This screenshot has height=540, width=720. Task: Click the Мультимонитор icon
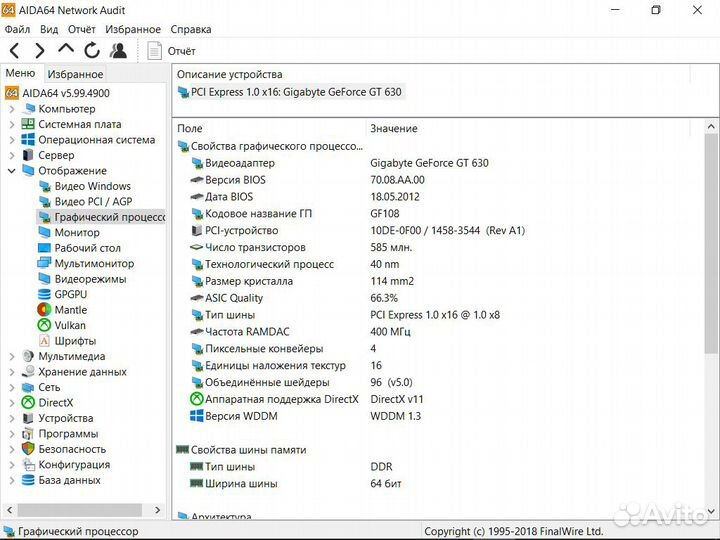[45, 263]
